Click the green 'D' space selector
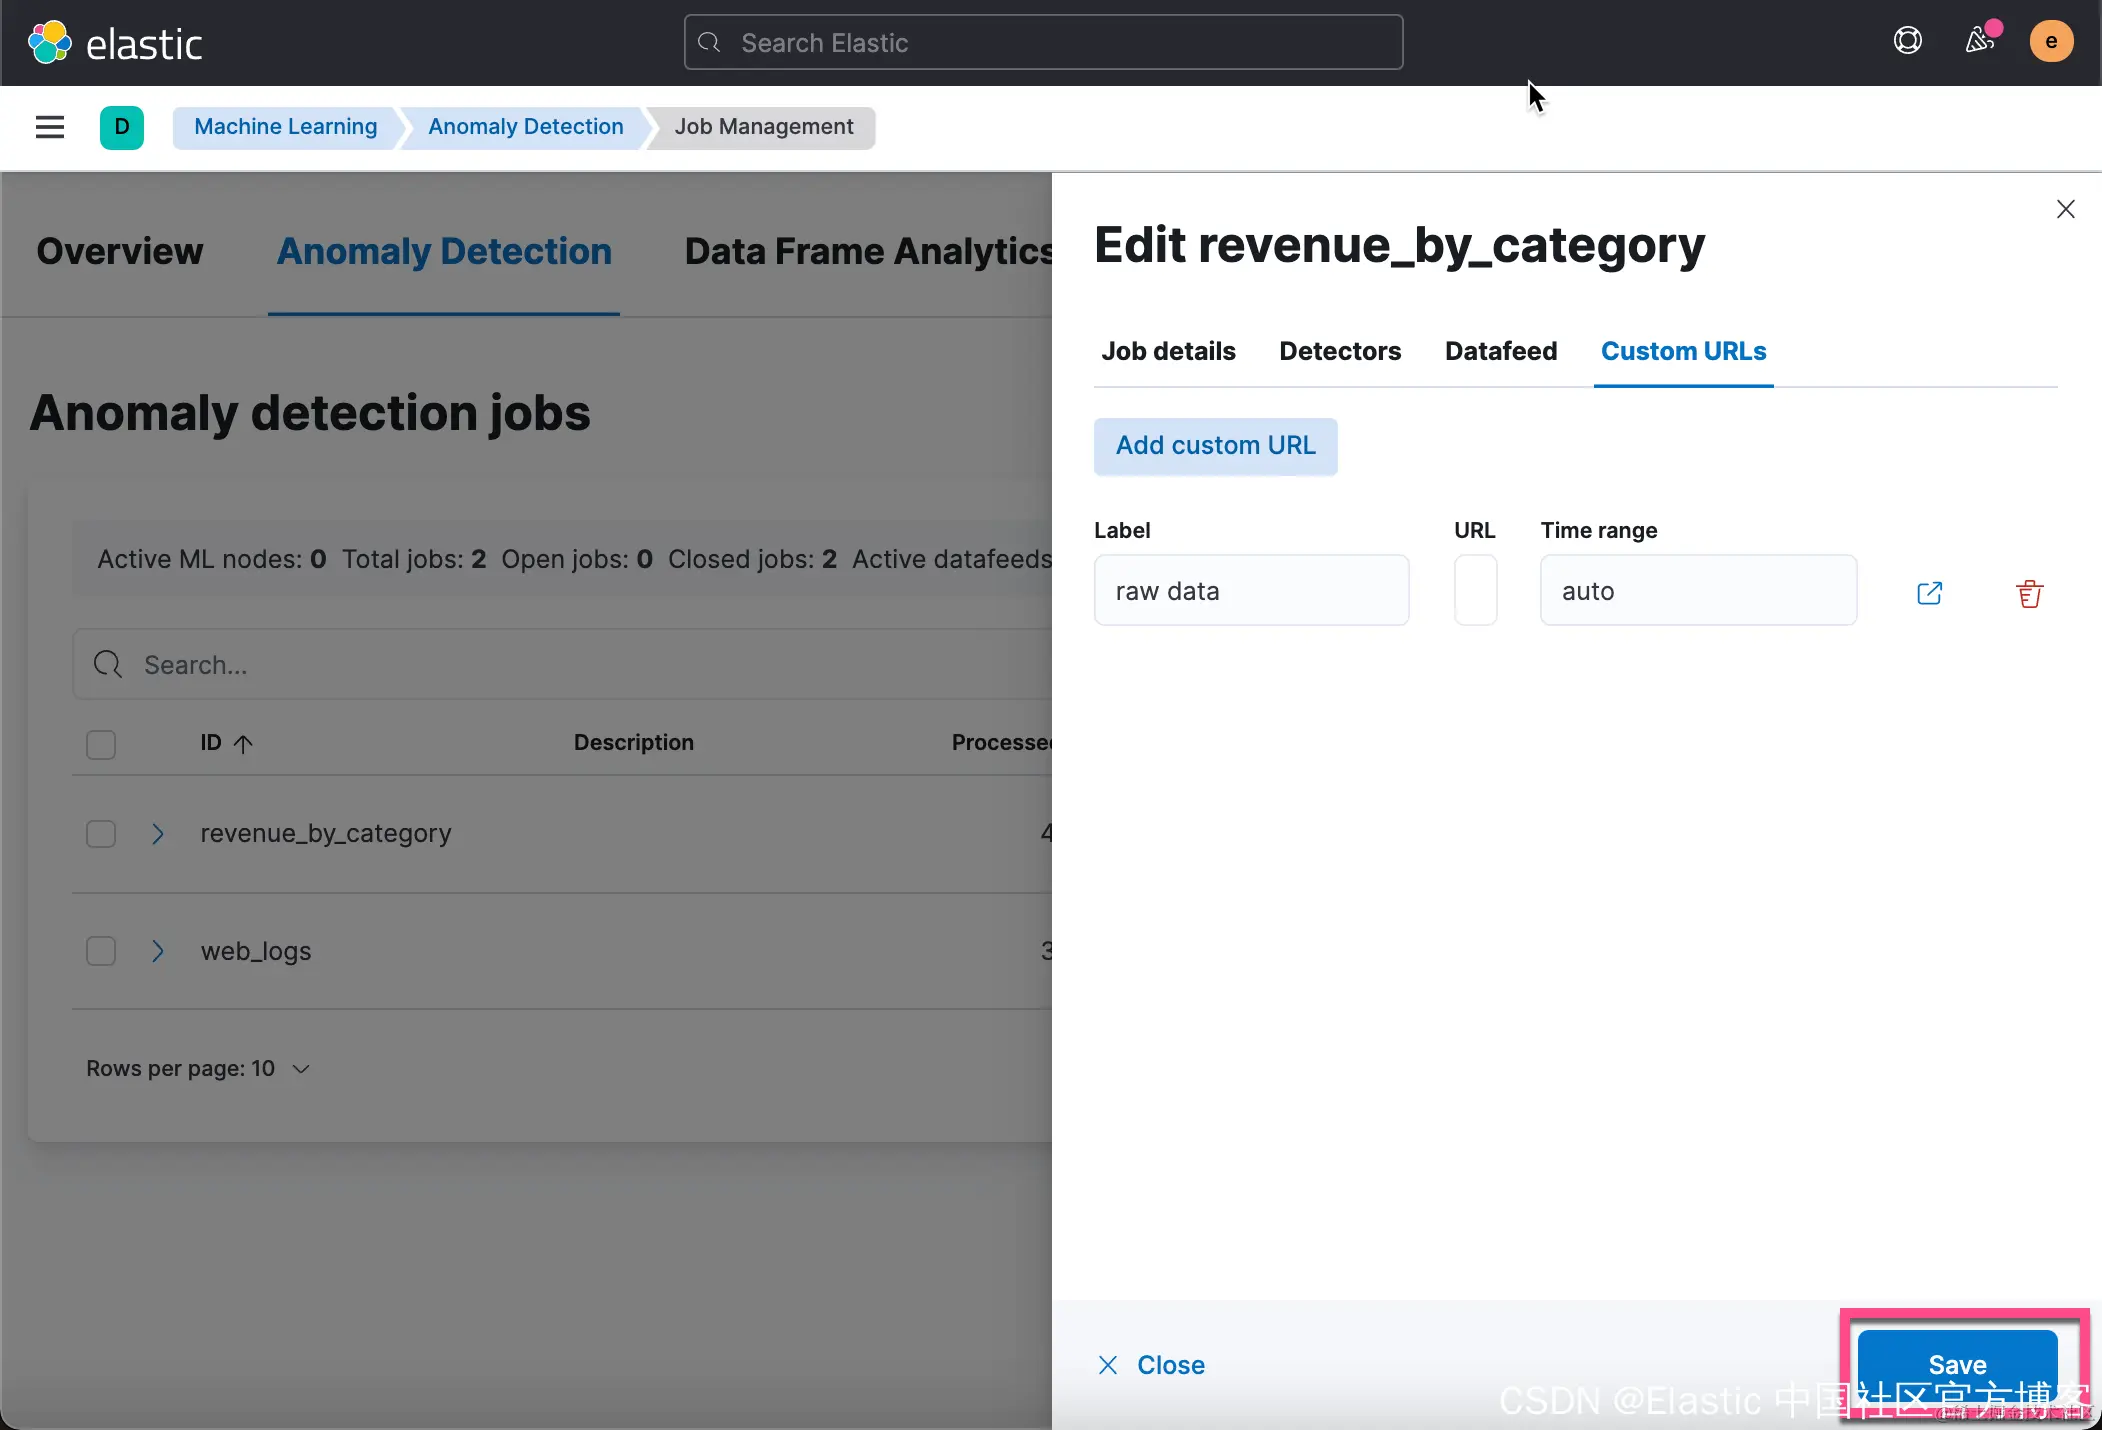2102x1430 pixels. [122, 127]
